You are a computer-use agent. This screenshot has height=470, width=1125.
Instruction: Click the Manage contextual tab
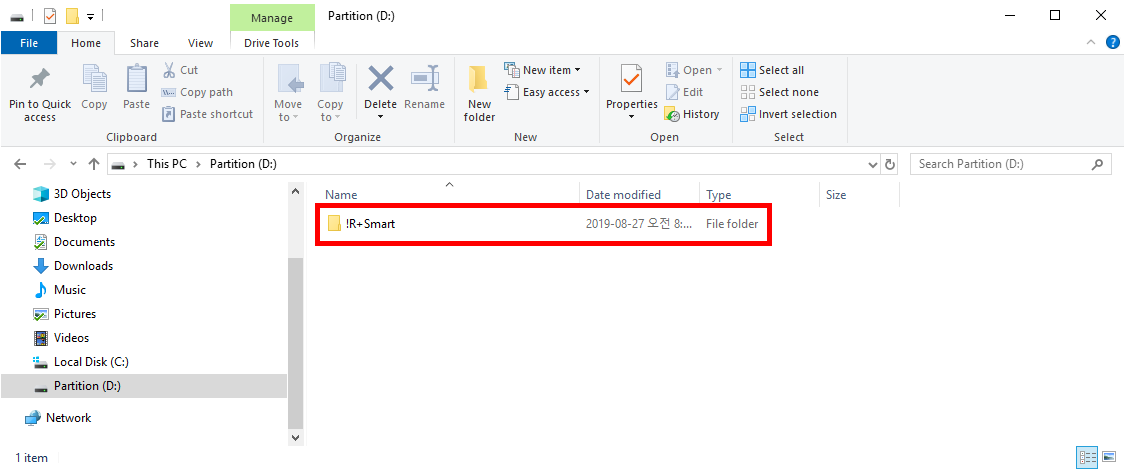pos(272,17)
